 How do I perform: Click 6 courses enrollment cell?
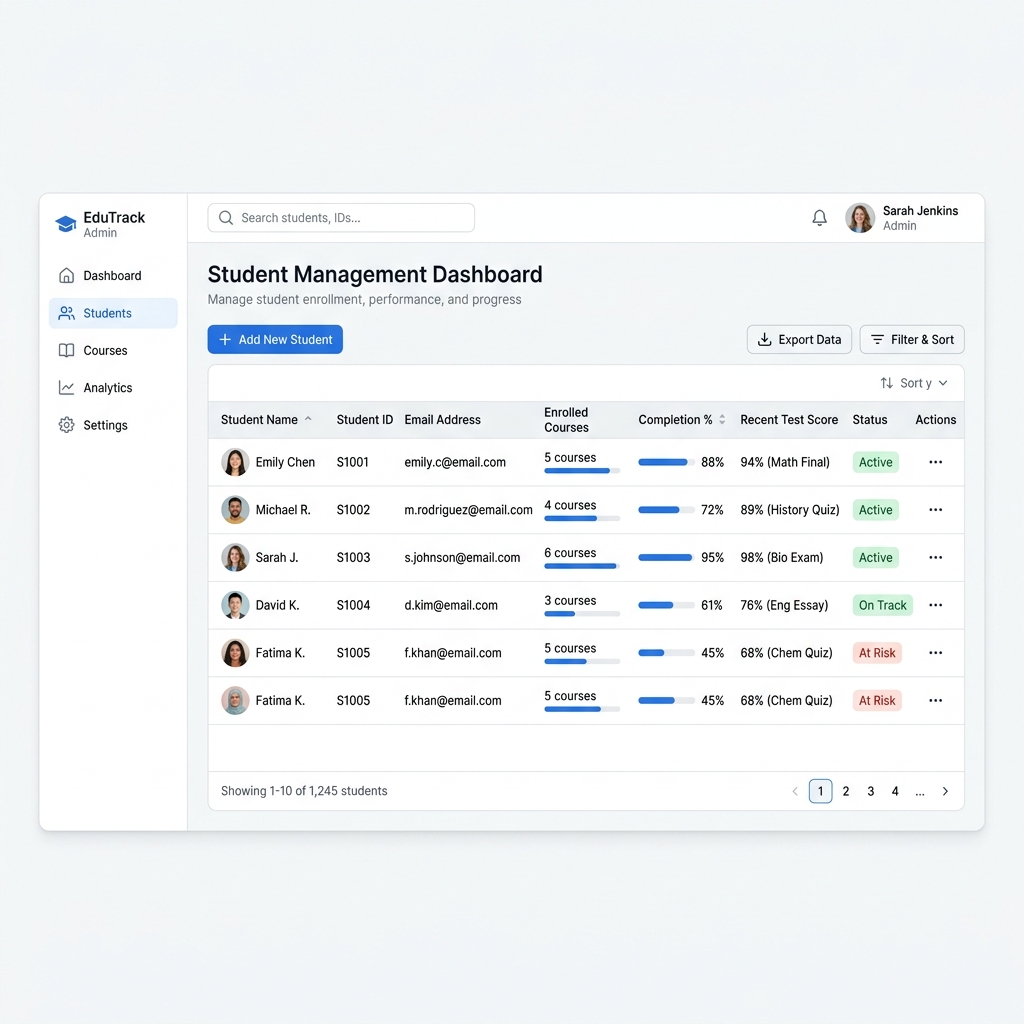coord(581,558)
